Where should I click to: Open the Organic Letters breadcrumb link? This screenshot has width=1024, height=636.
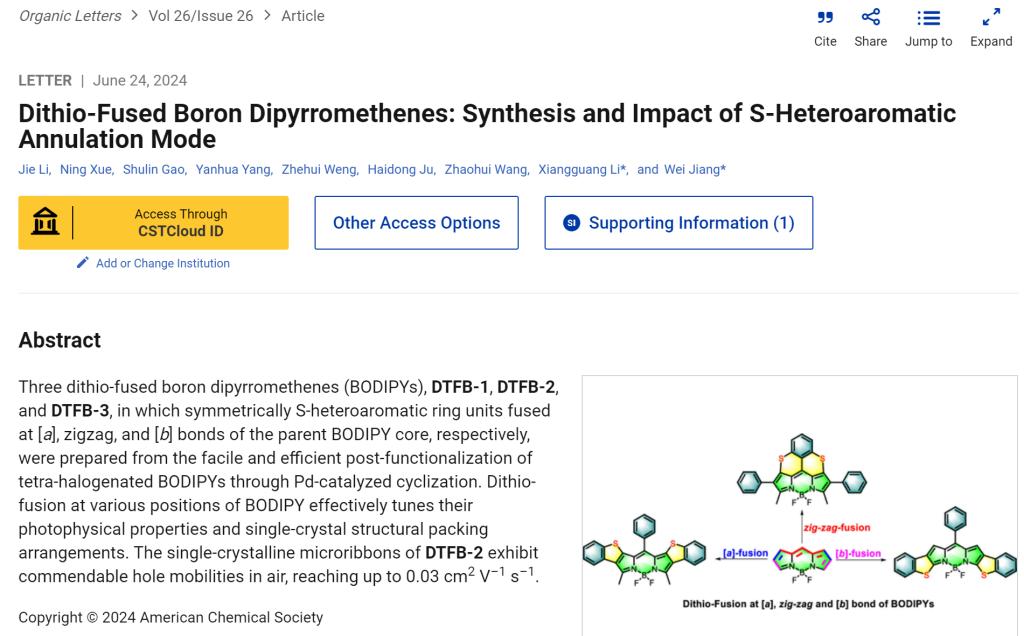pos(70,16)
